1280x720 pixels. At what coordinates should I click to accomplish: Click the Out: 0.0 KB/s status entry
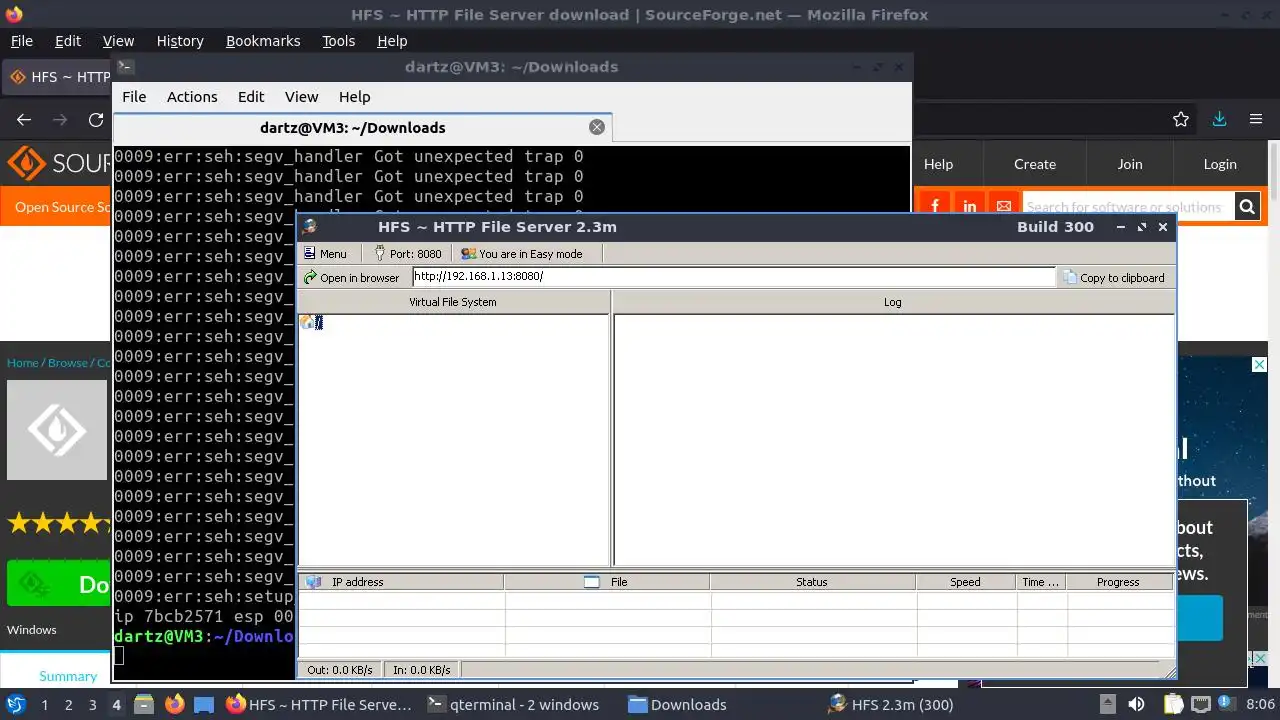[340, 670]
